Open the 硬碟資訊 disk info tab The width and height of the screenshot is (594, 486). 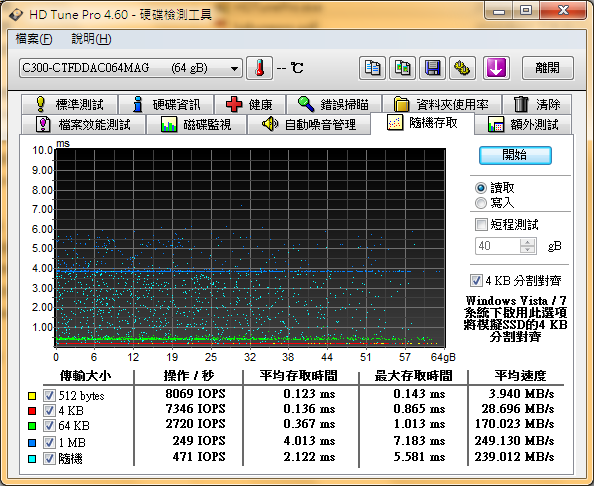tap(166, 104)
